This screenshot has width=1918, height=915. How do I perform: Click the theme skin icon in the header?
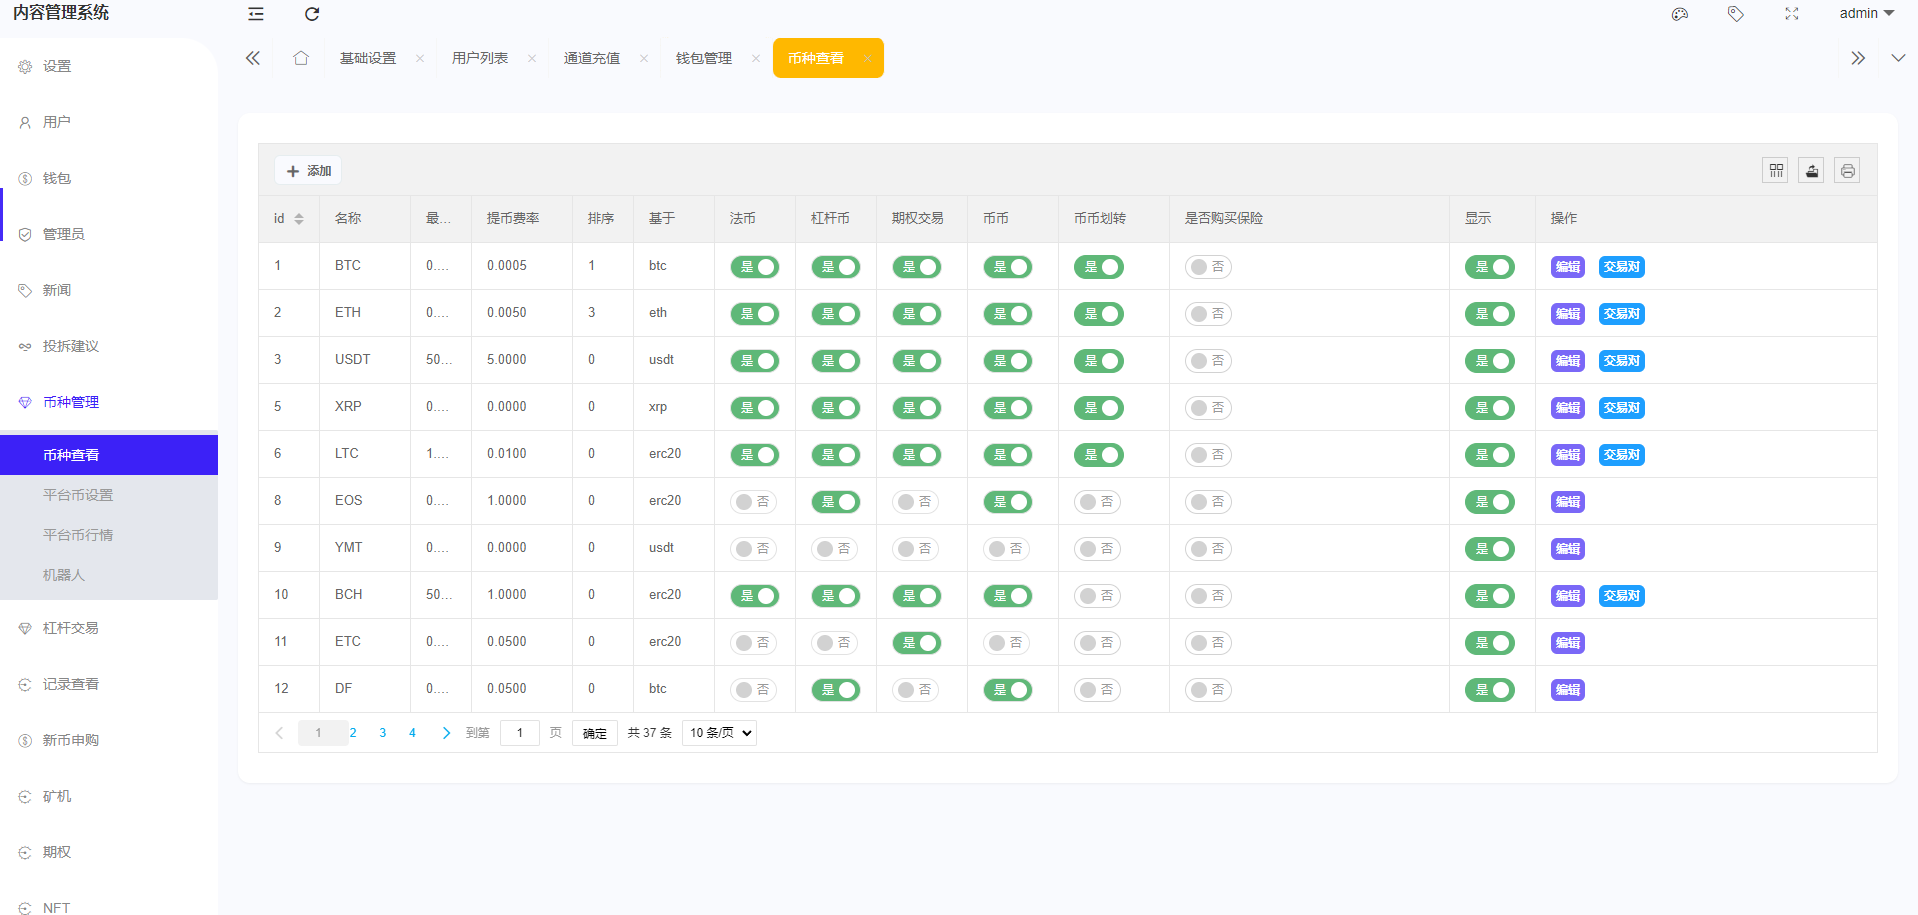[x=1679, y=14]
